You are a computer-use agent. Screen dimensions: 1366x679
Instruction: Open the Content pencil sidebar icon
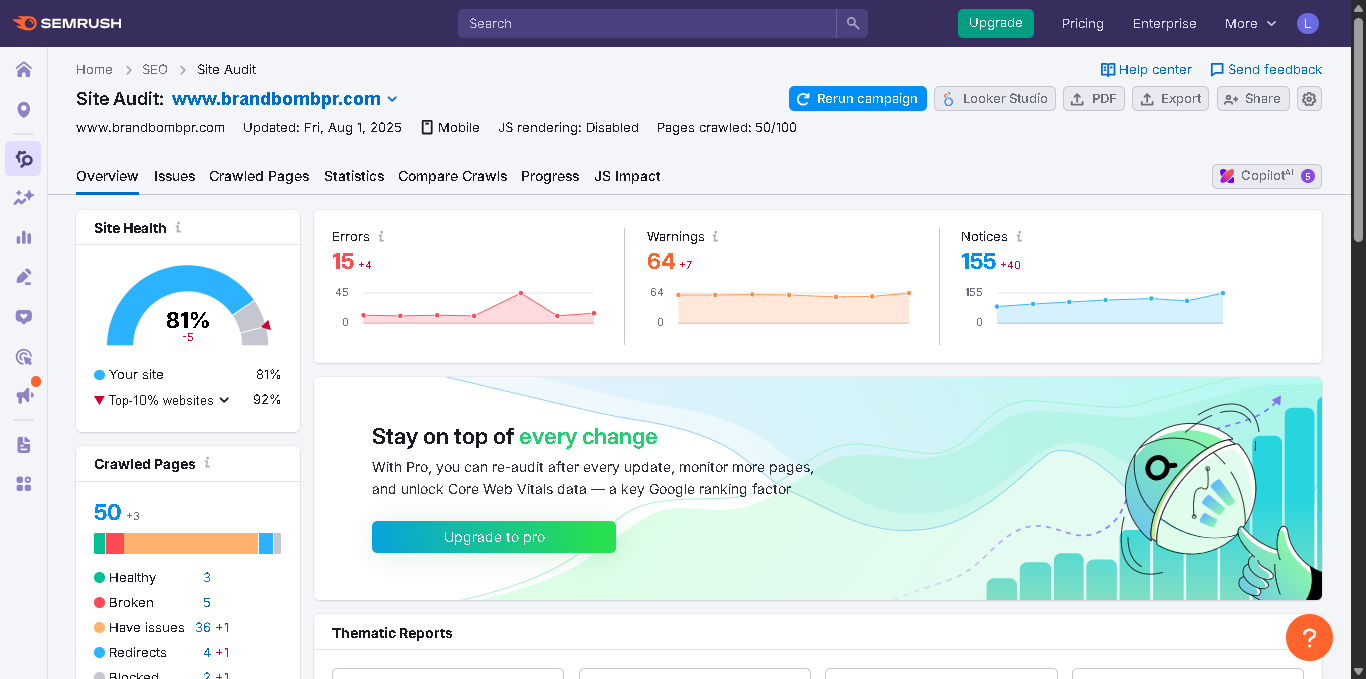(x=24, y=277)
